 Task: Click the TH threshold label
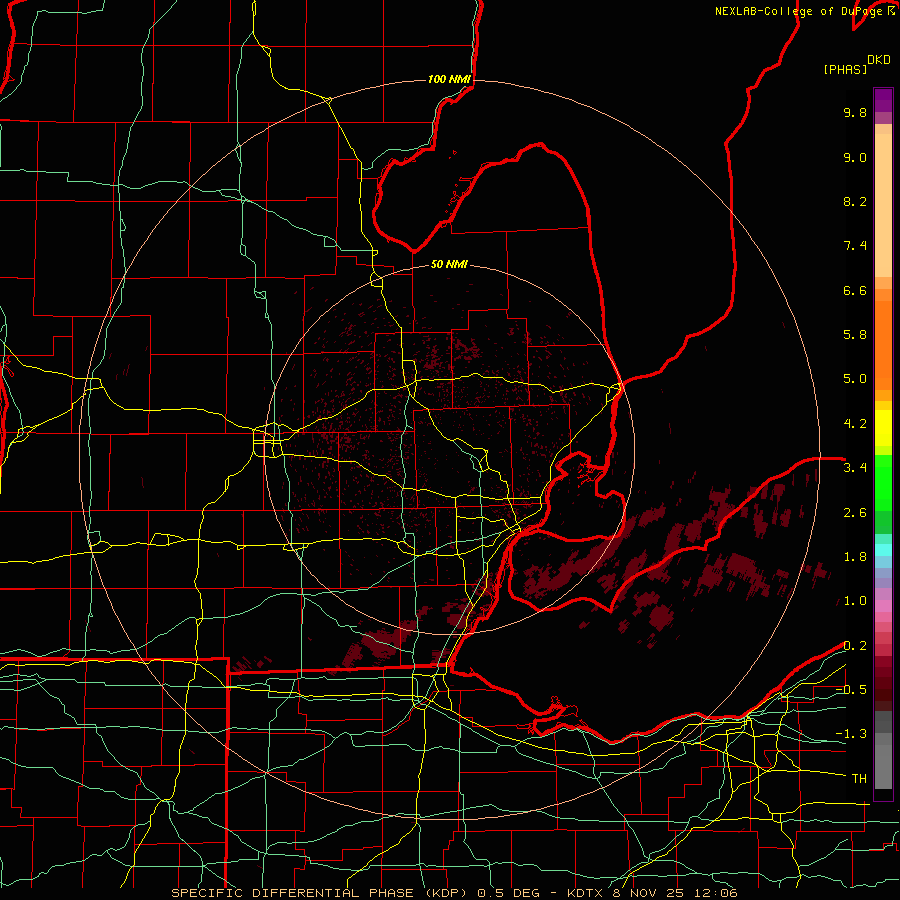click(x=859, y=779)
